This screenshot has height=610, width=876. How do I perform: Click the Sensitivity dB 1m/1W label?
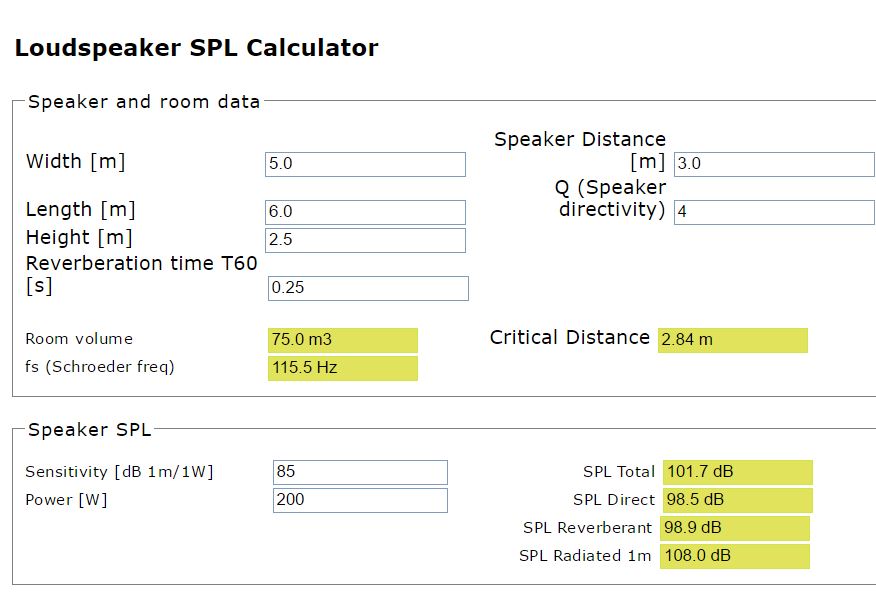(119, 472)
